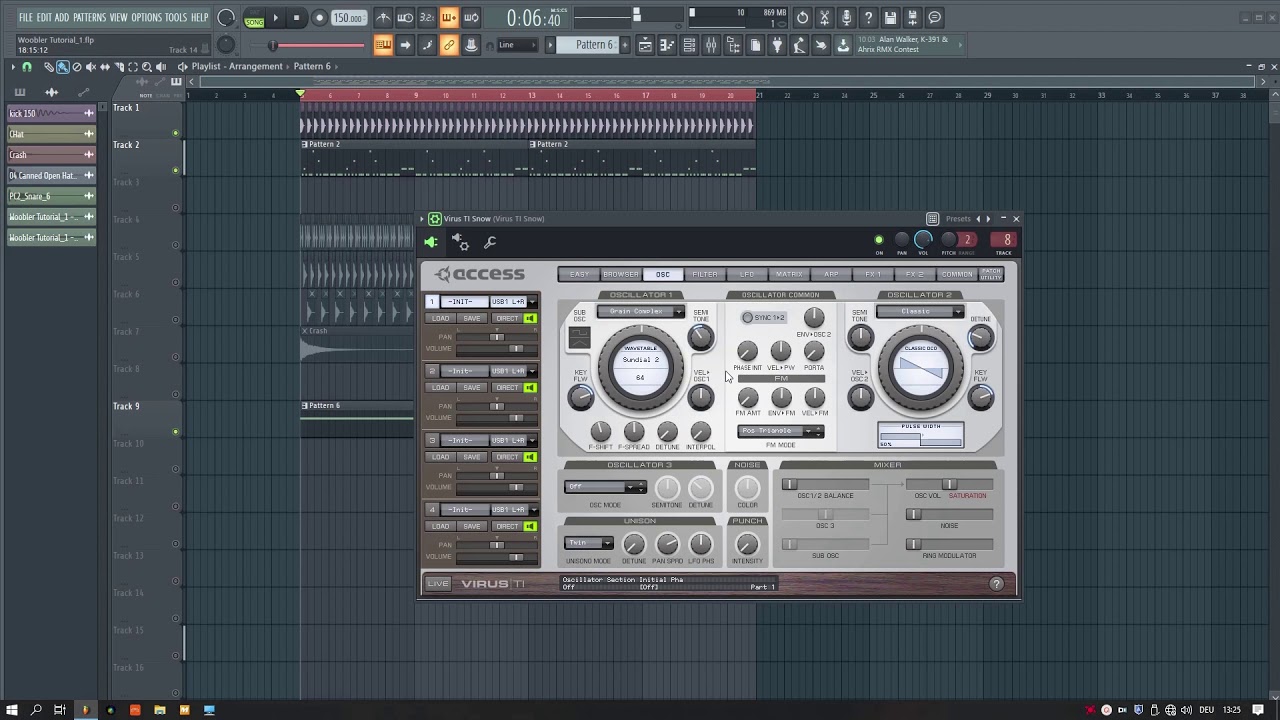
Task: Switch to the ARP tab
Action: 831,274
